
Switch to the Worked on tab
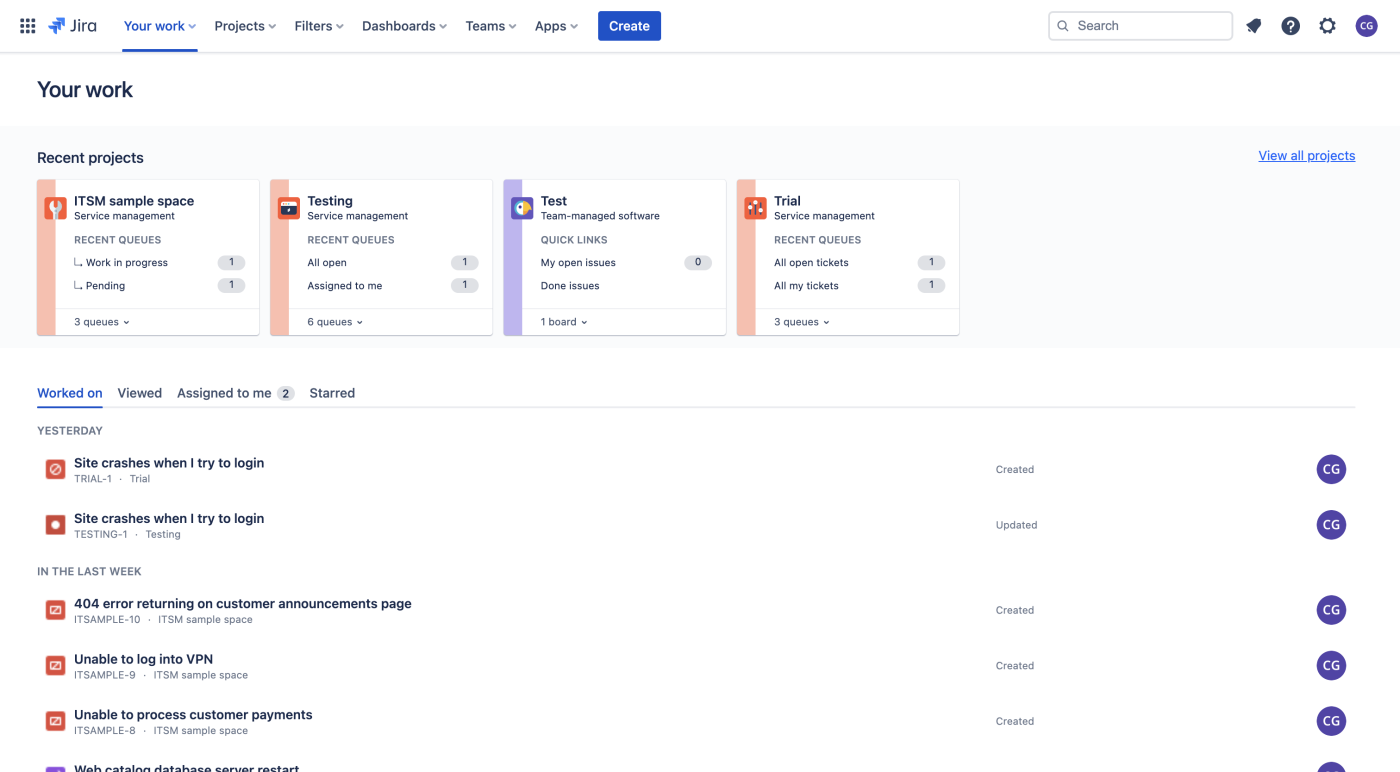coord(70,393)
